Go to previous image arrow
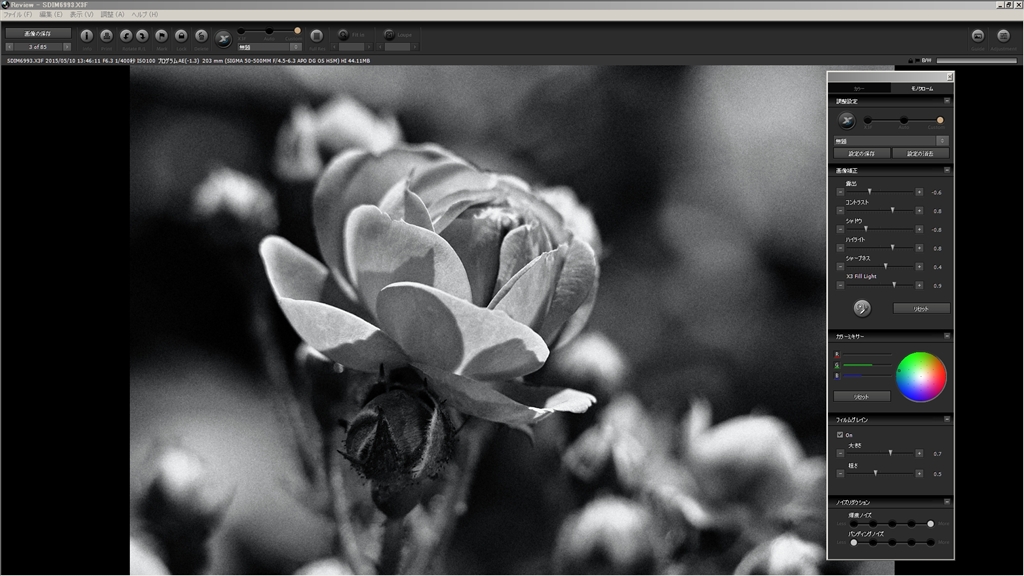Viewport: 1024px width, 576px height. (9, 47)
